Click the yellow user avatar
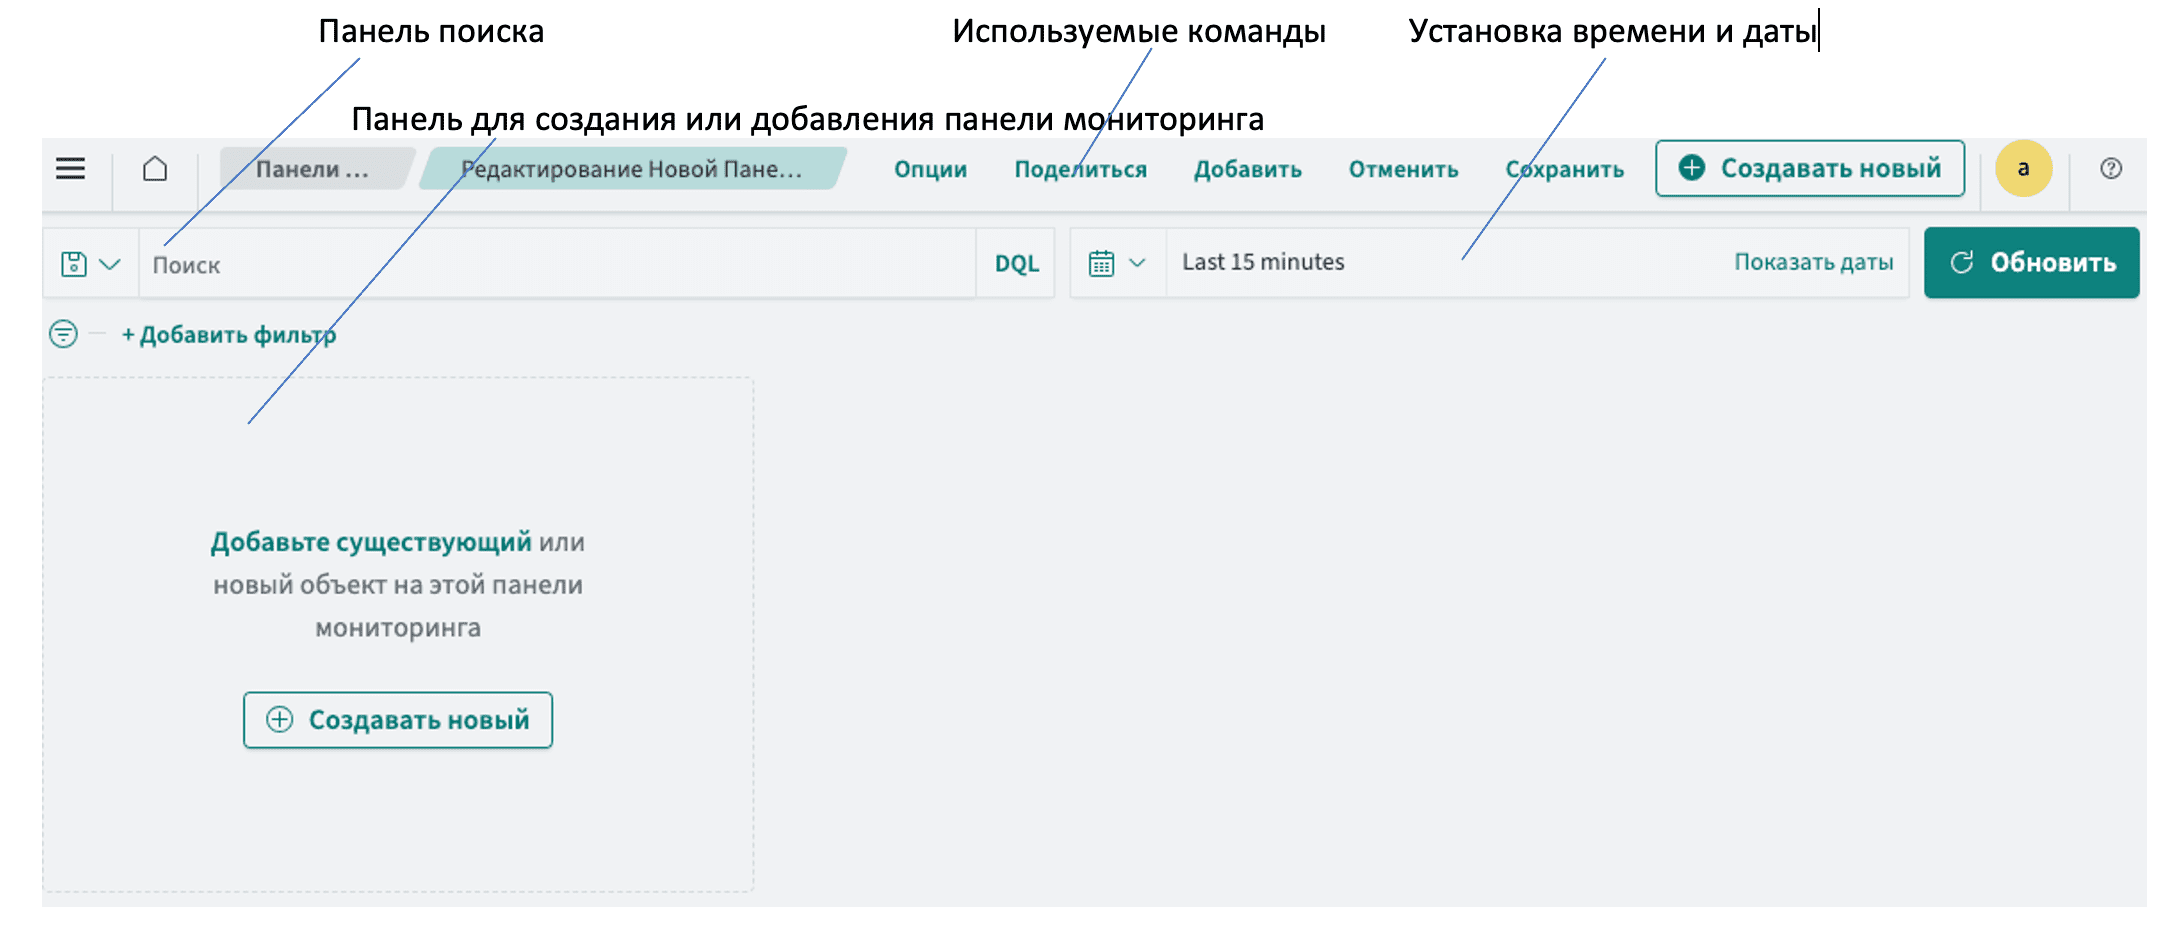This screenshot has height=928, width=2168. click(x=2023, y=168)
